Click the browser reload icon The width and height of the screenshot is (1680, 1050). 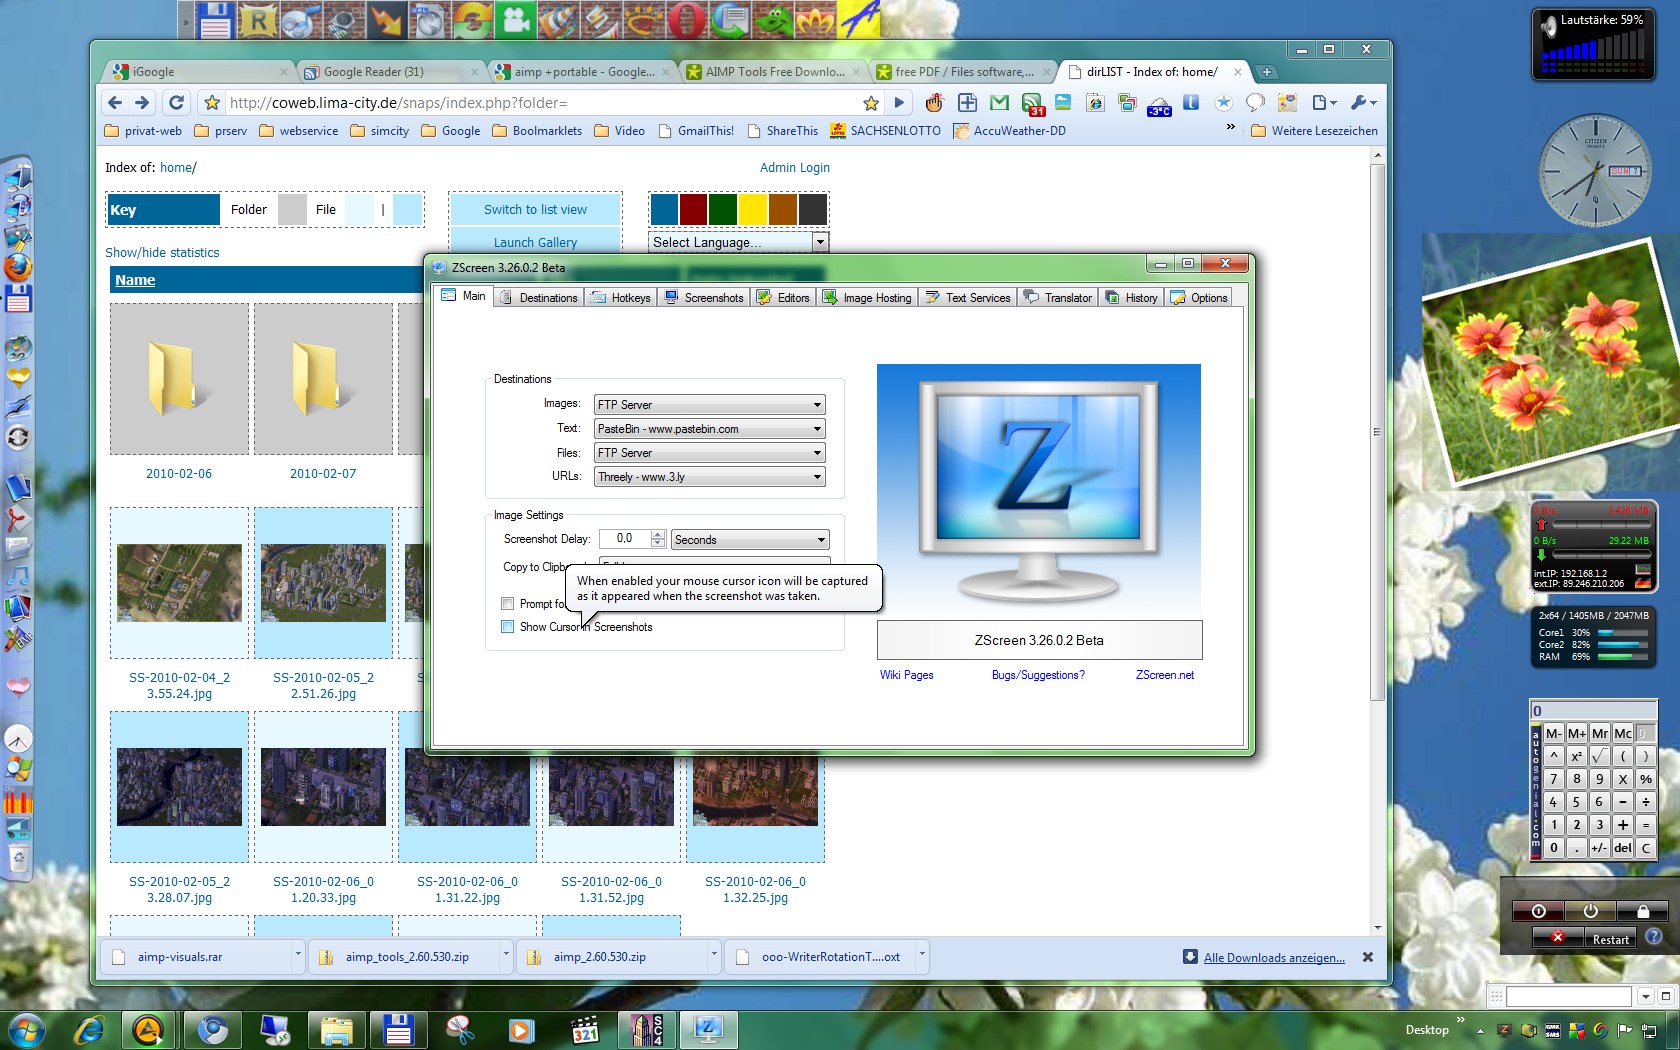[177, 103]
